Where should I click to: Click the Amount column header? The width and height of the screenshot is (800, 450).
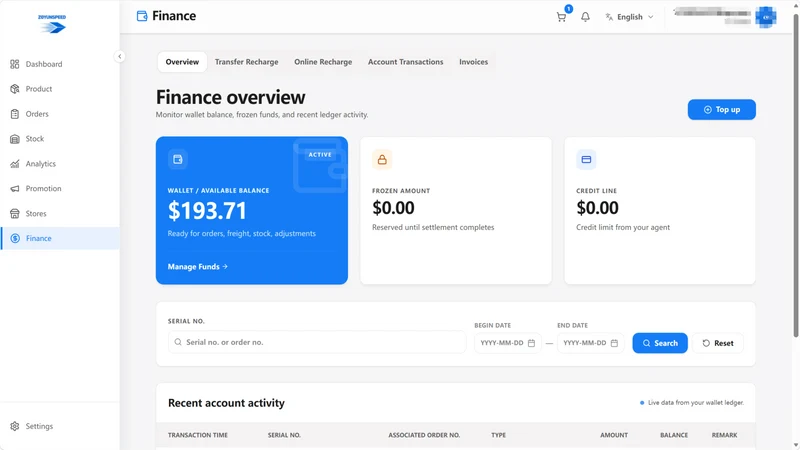614,435
